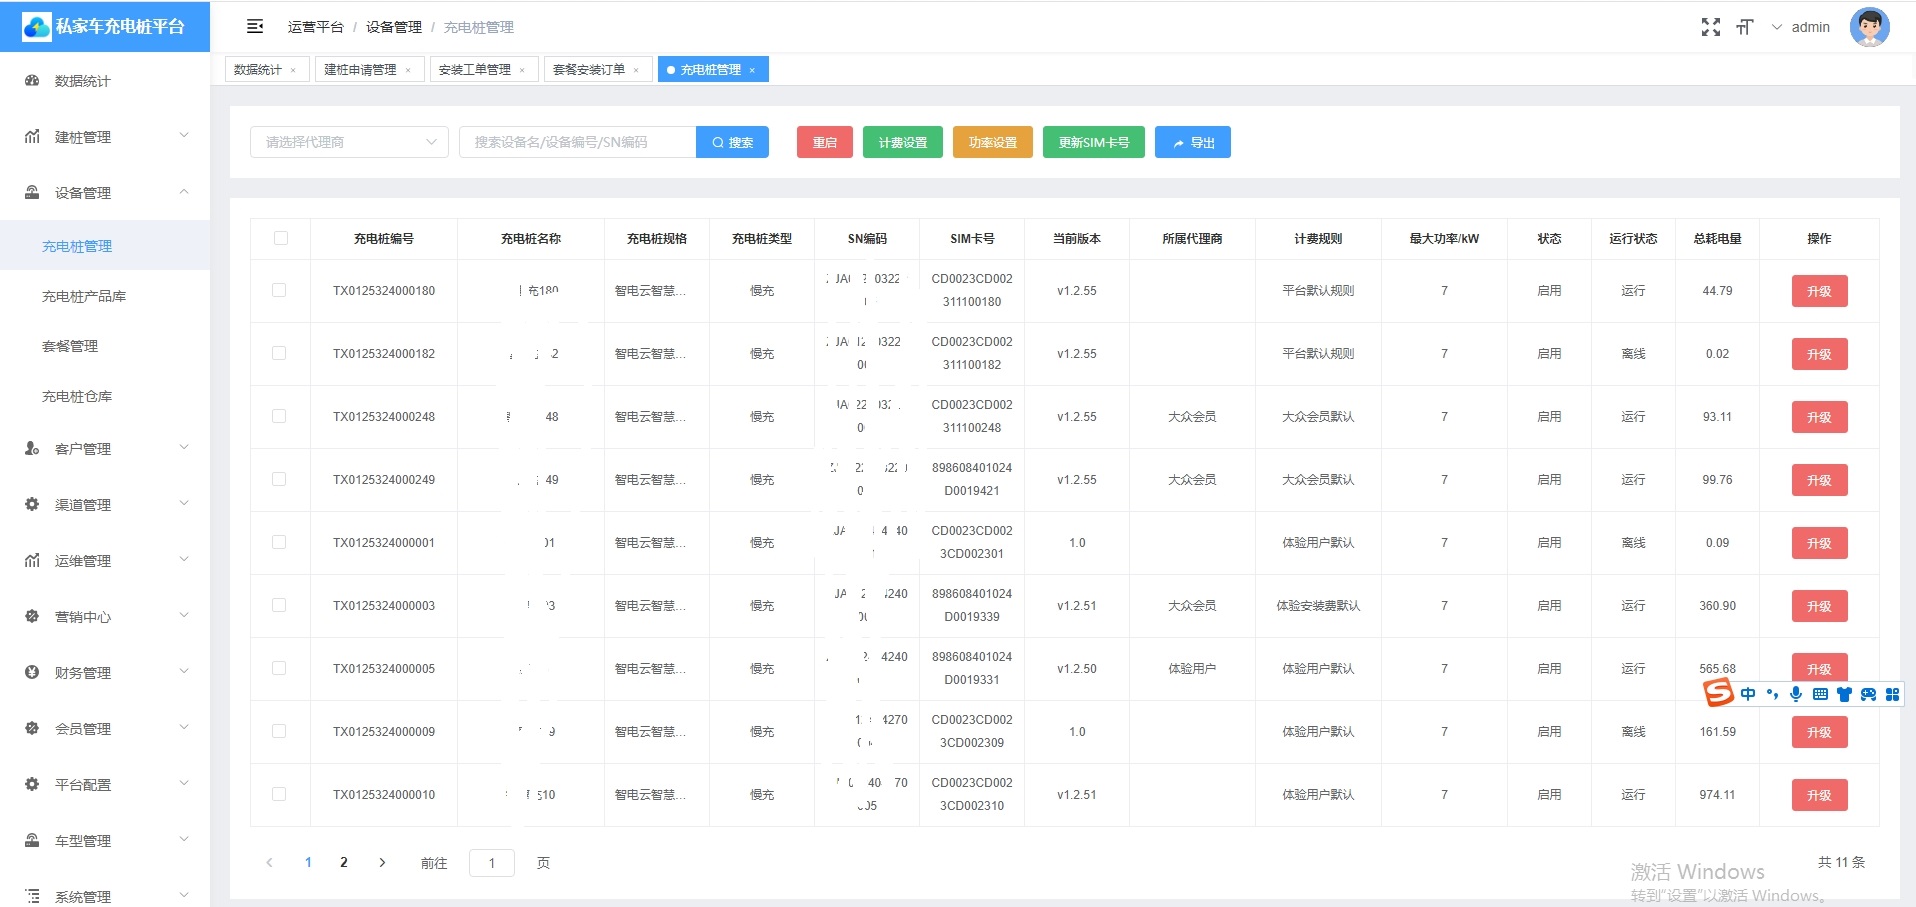Screen dimensions: 1916x907
Task: Click the 建桩管理 sidebar icon
Action: pos(32,137)
